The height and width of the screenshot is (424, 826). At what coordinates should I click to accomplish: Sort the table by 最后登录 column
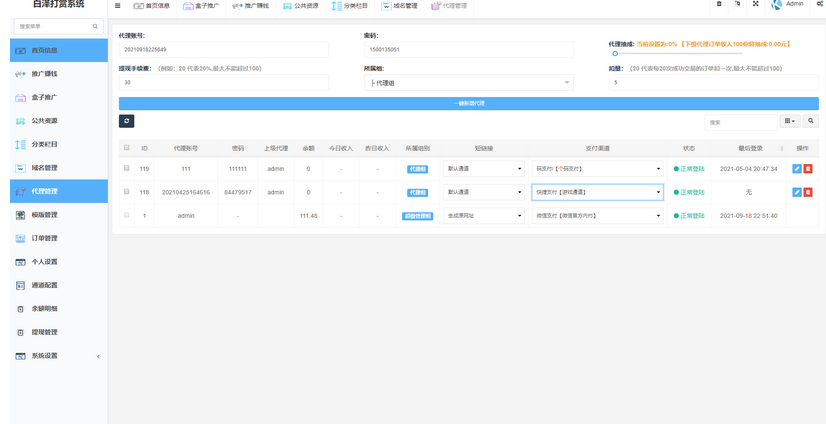point(749,149)
